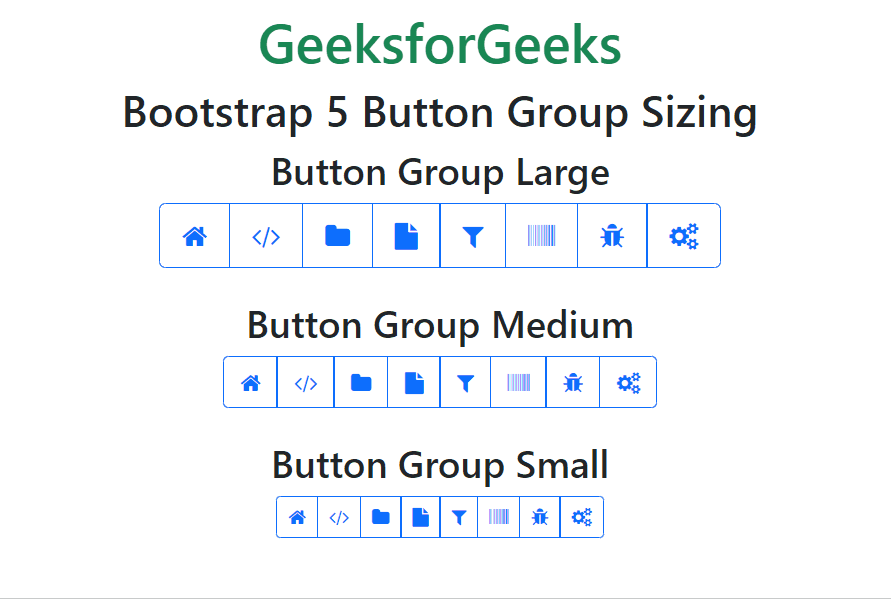Click bug icon in small button group
The width and height of the screenshot is (891, 599).
coord(540,517)
